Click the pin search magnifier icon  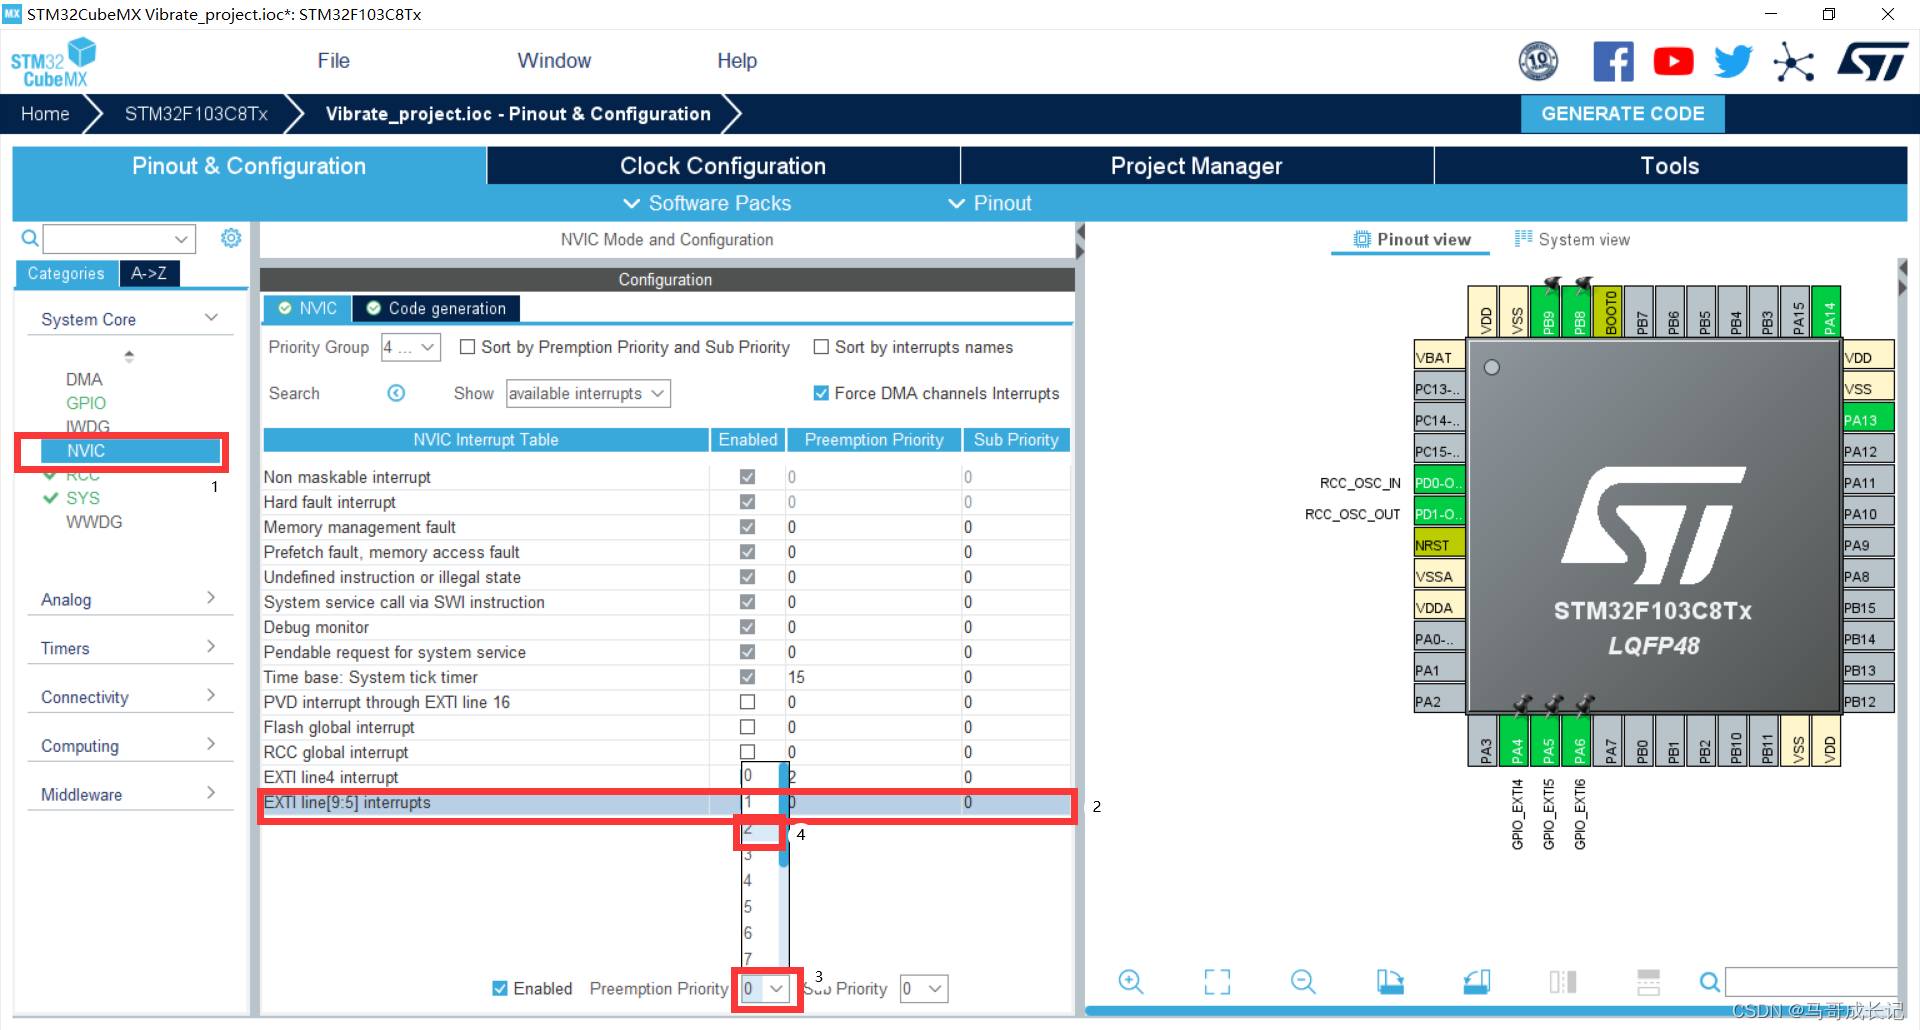click(x=1710, y=982)
